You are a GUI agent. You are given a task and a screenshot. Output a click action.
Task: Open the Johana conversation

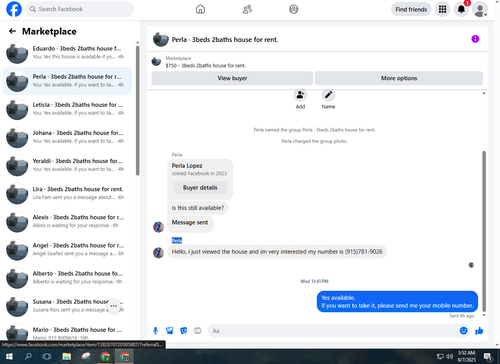coord(67,137)
